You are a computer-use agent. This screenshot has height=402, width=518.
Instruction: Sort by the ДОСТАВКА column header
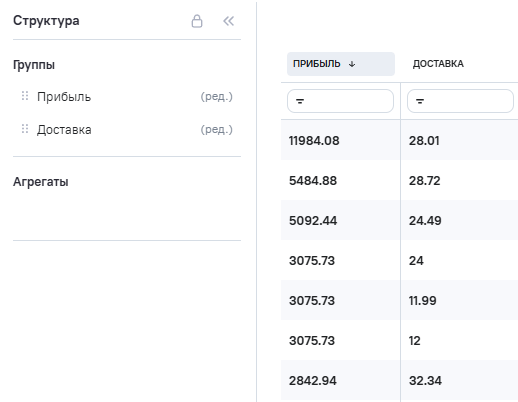[438, 64]
